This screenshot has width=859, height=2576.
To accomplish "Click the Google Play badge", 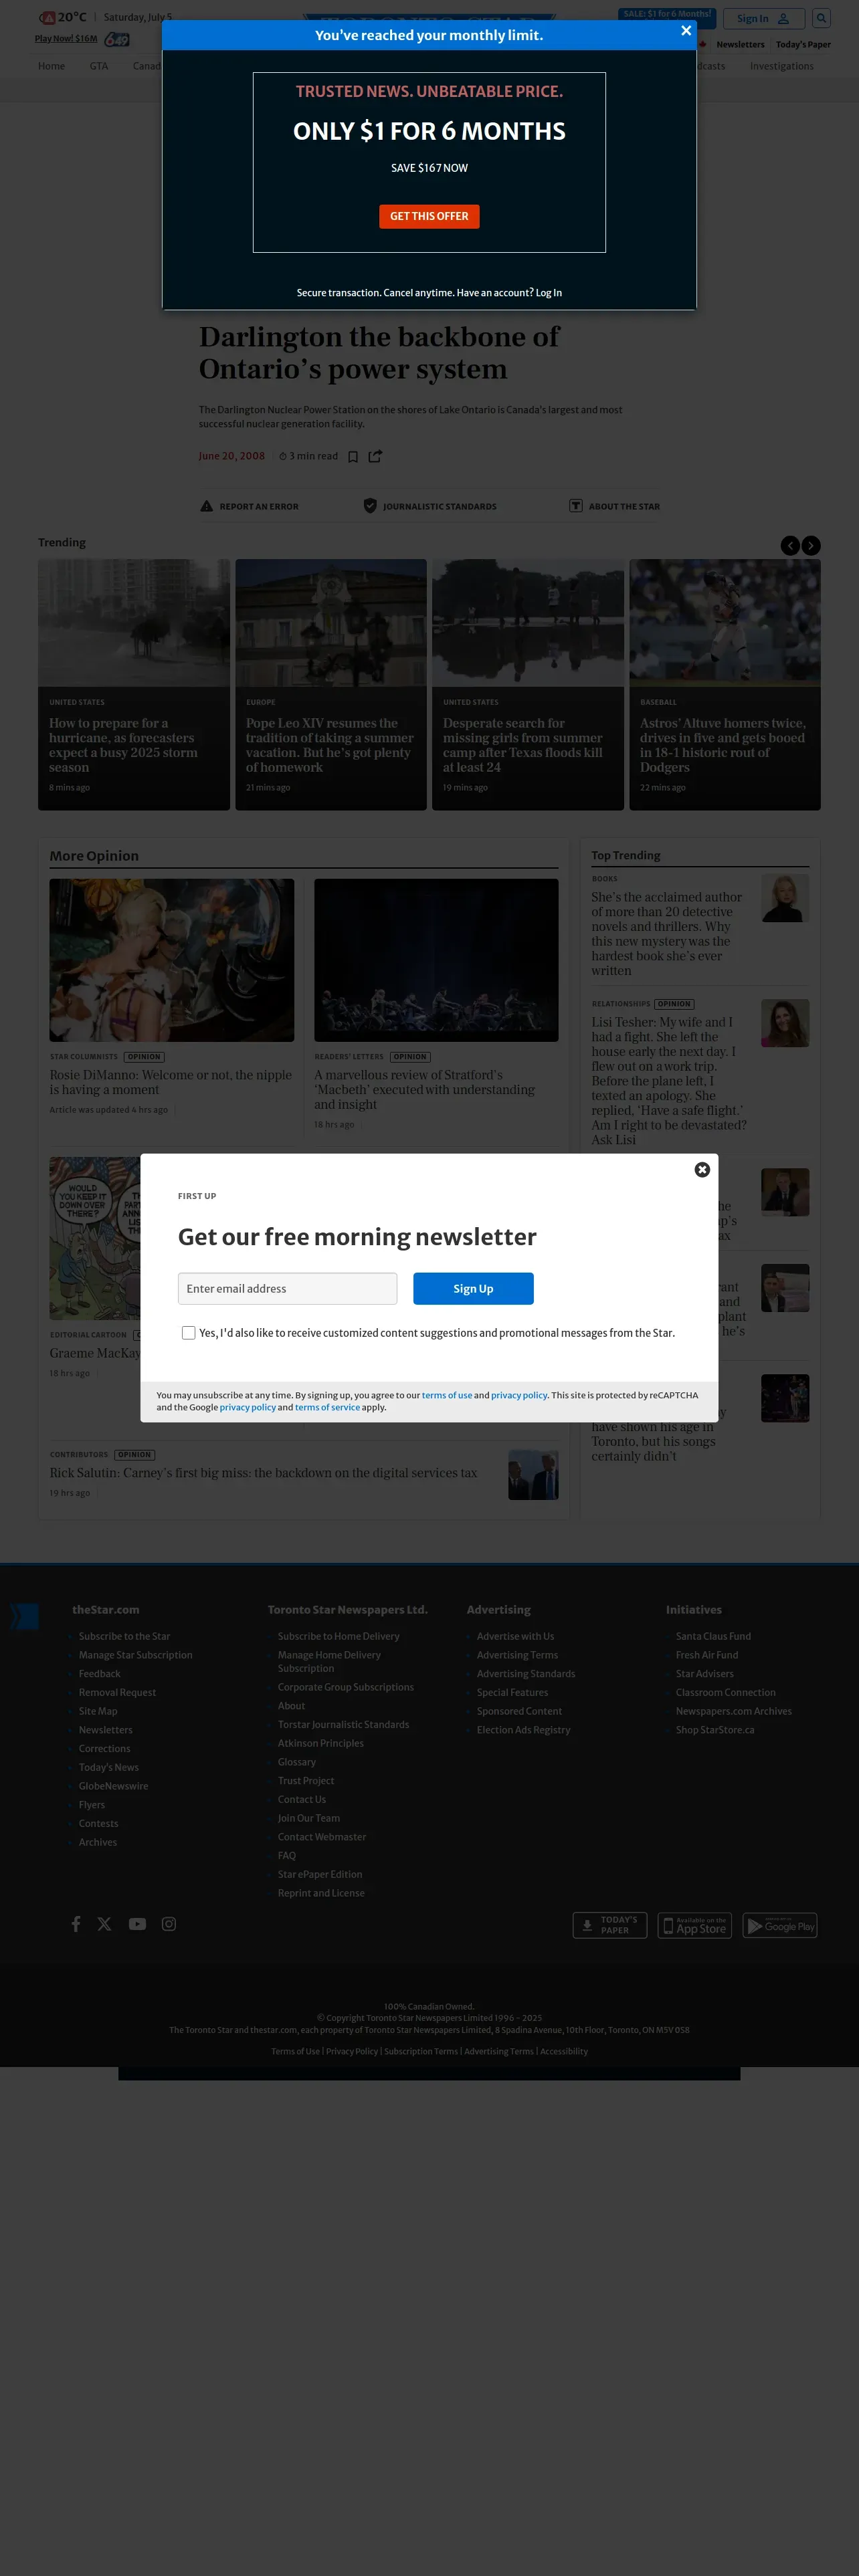I will [780, 1925].
